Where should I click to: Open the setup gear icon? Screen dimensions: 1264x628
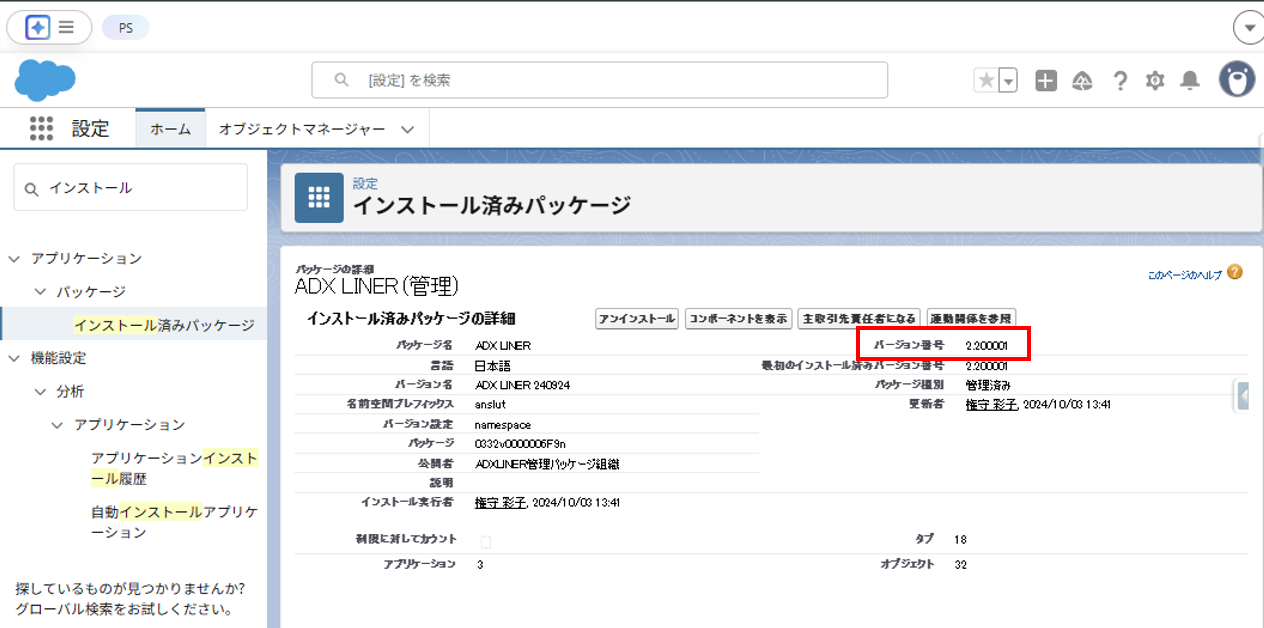pyautogui.click(x=1155, y=81)
